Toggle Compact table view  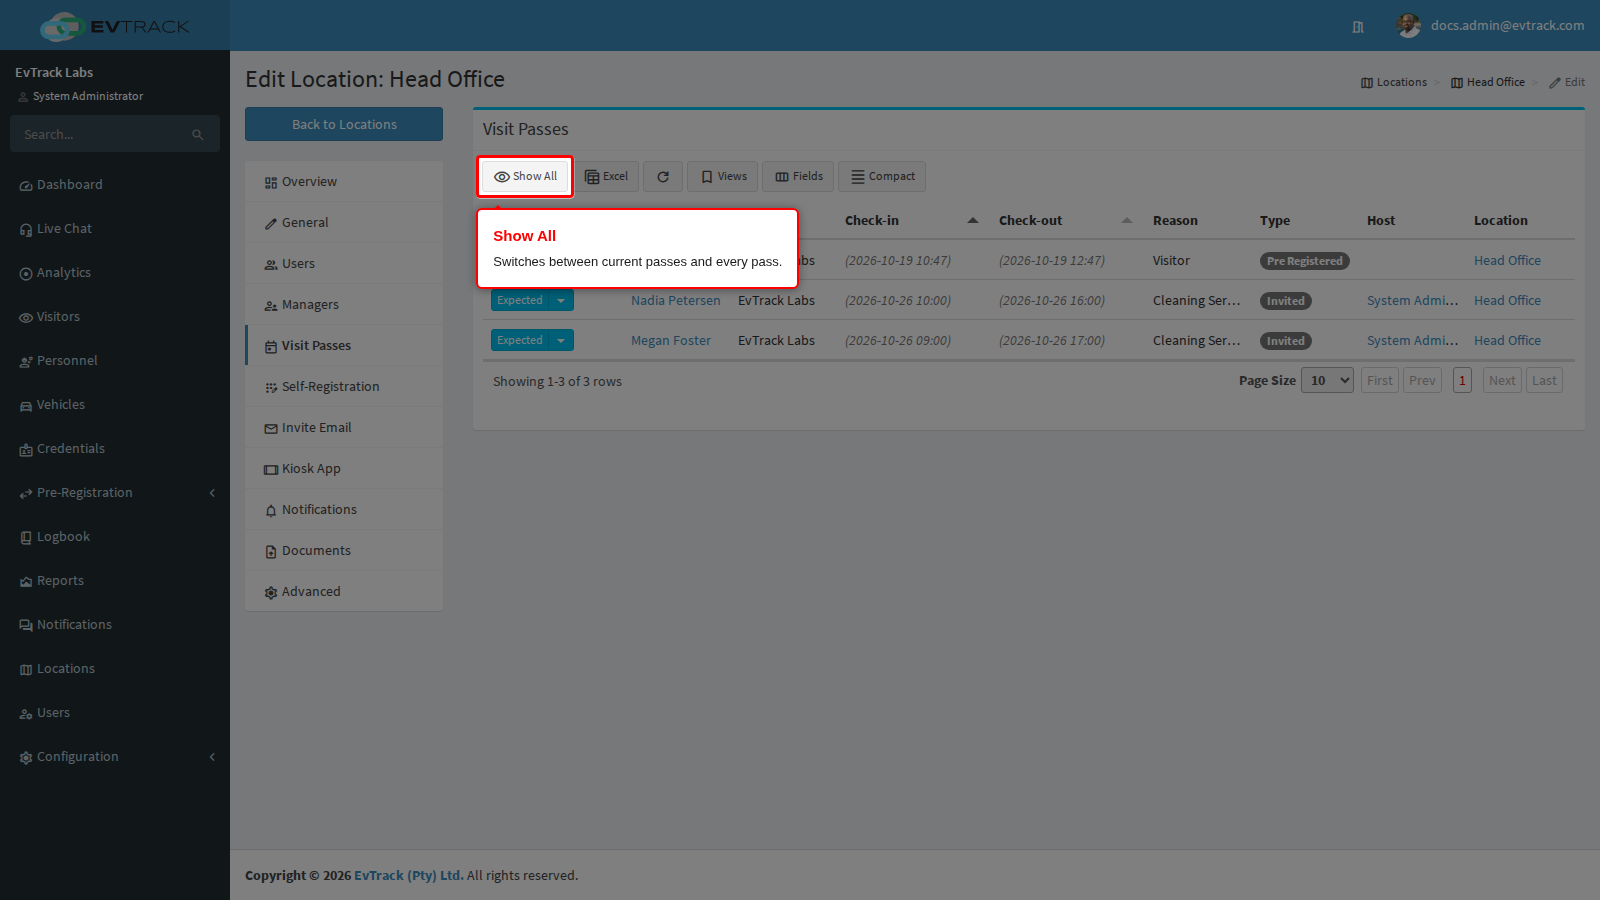[x=882, y=177]
